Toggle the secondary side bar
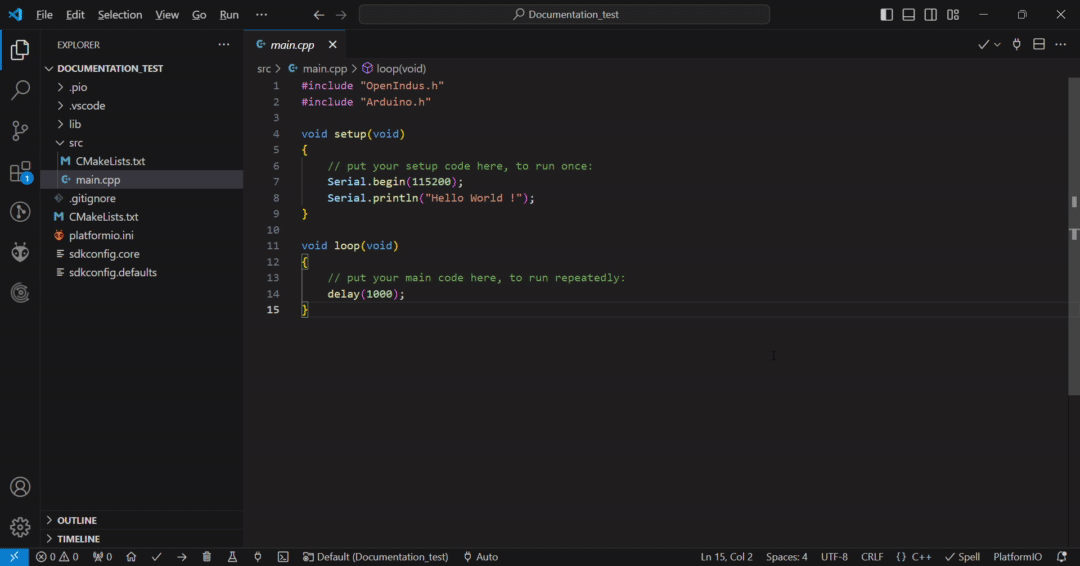This screenshot has height=566, width=1080. coord(930,15)
